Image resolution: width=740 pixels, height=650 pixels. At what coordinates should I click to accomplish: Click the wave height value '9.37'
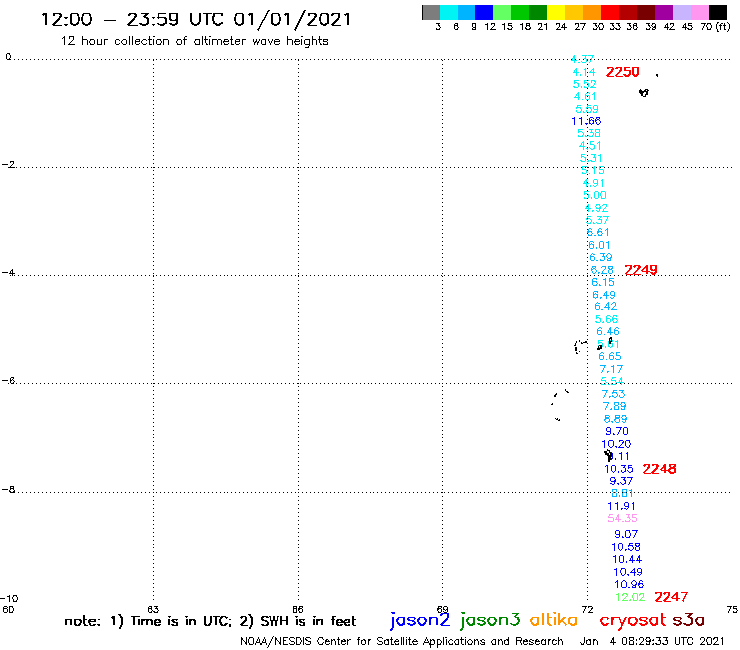(621, 481)
